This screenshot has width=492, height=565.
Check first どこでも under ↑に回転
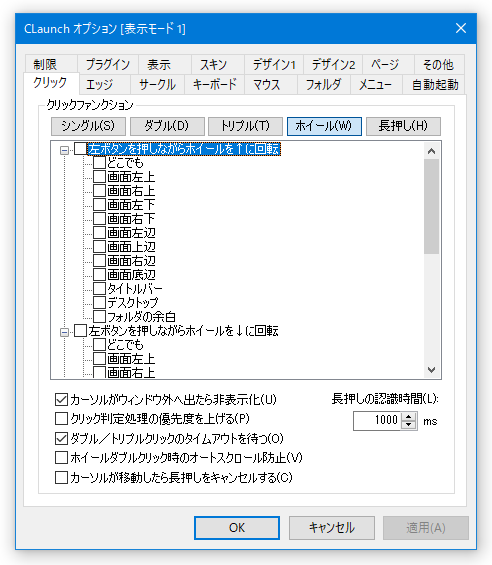(x=99, y=163)
